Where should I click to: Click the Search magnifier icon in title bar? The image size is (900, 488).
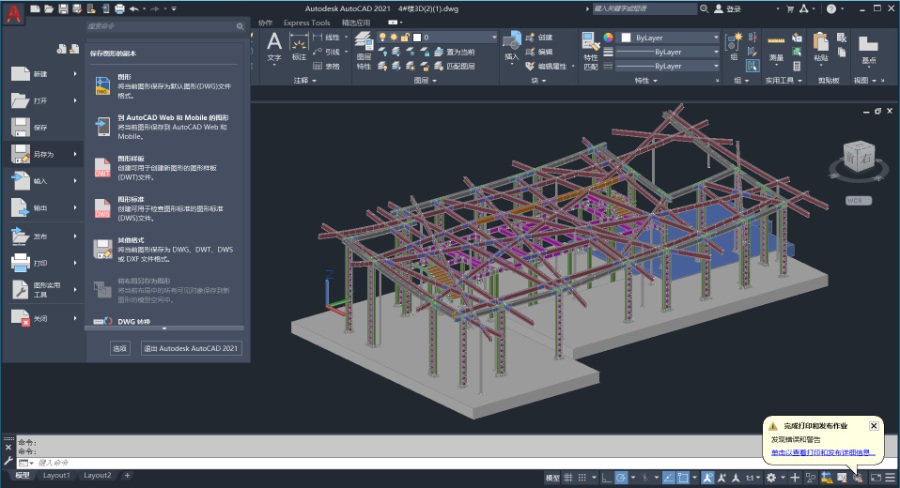pyautogui.click(x=704, y=9)
